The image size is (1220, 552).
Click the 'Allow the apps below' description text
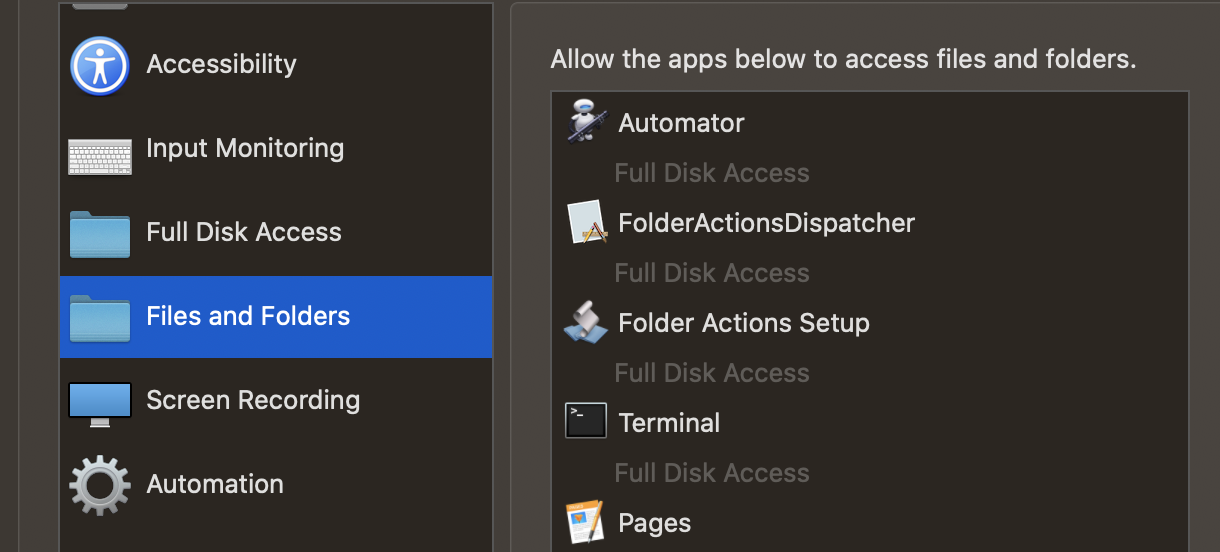click(843, 59)
